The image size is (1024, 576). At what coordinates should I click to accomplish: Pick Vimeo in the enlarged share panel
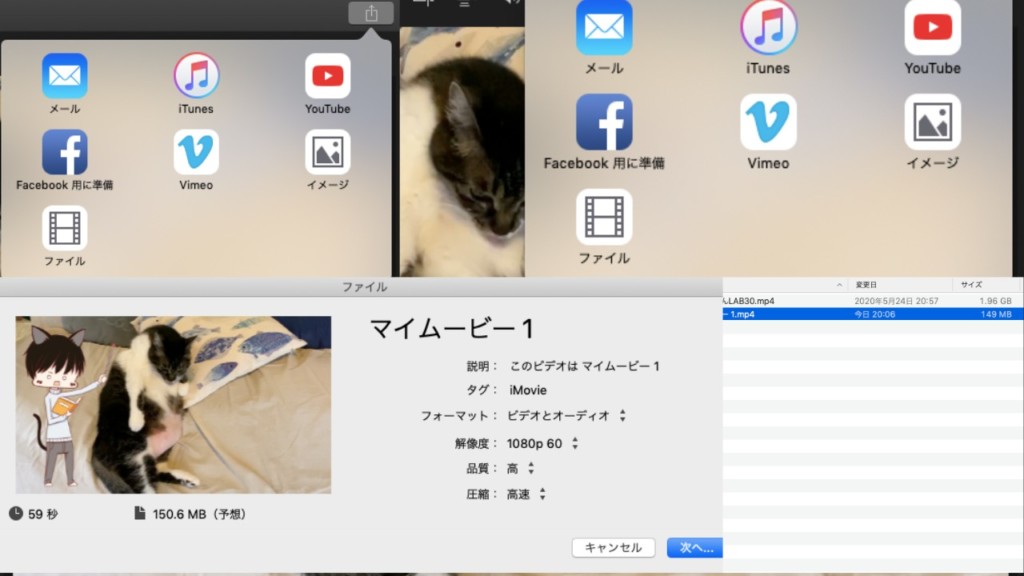coord(768,132)
